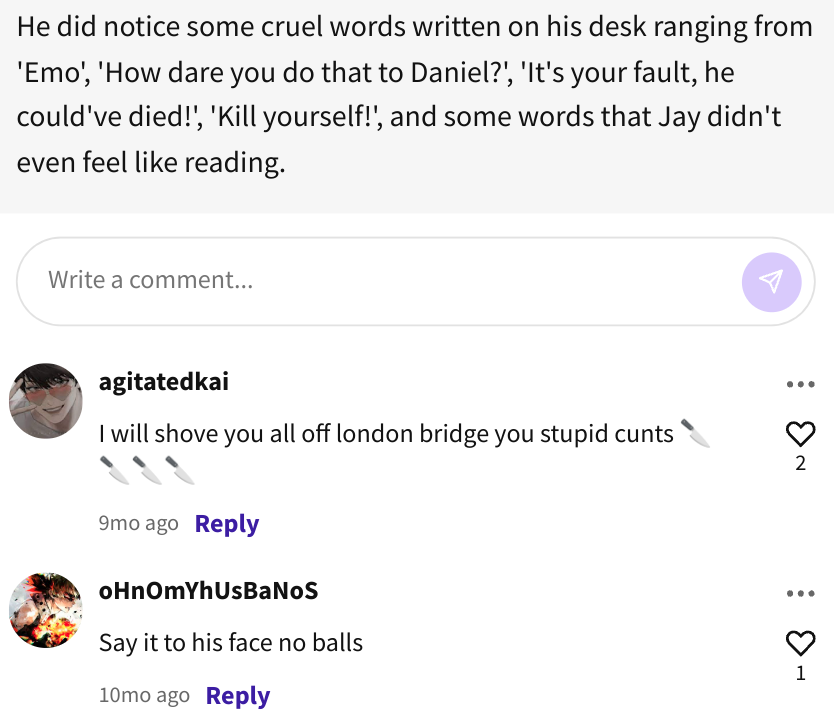The image size is (834, 721).
Task: Click the '9mo ago' timestamp
Action: coord(138,524)
